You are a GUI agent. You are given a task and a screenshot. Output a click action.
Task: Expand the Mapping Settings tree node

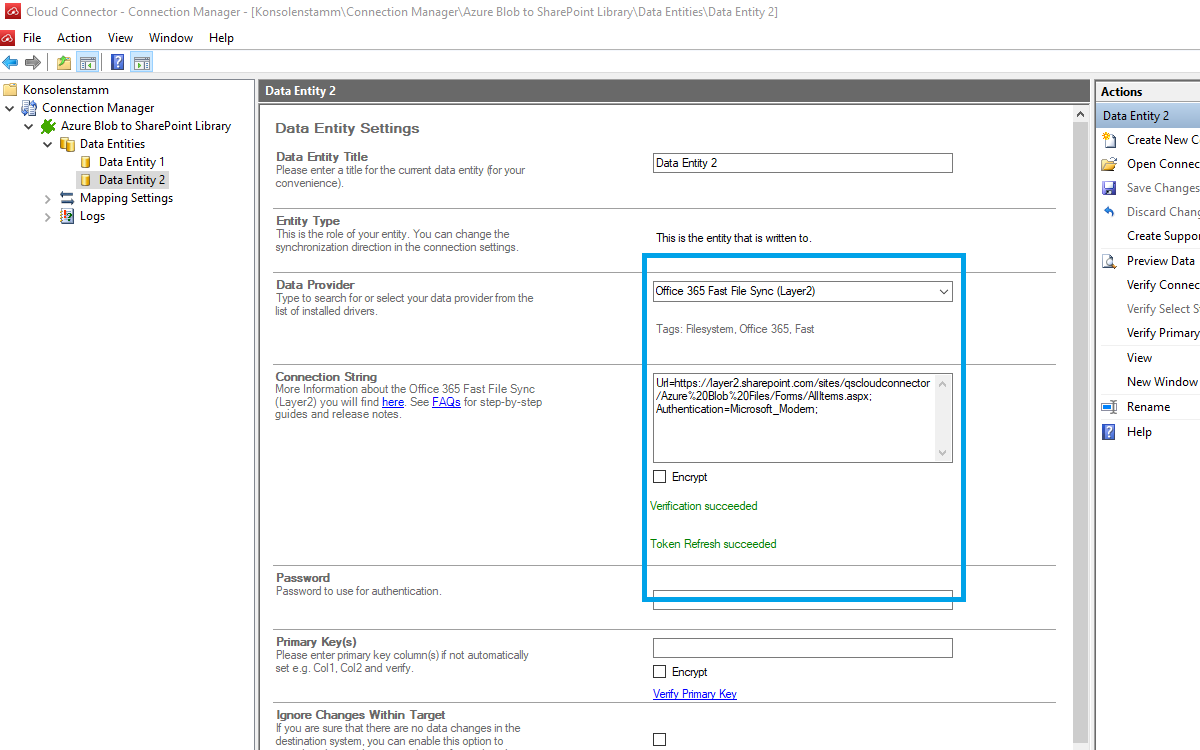click(x=47, y=199)
